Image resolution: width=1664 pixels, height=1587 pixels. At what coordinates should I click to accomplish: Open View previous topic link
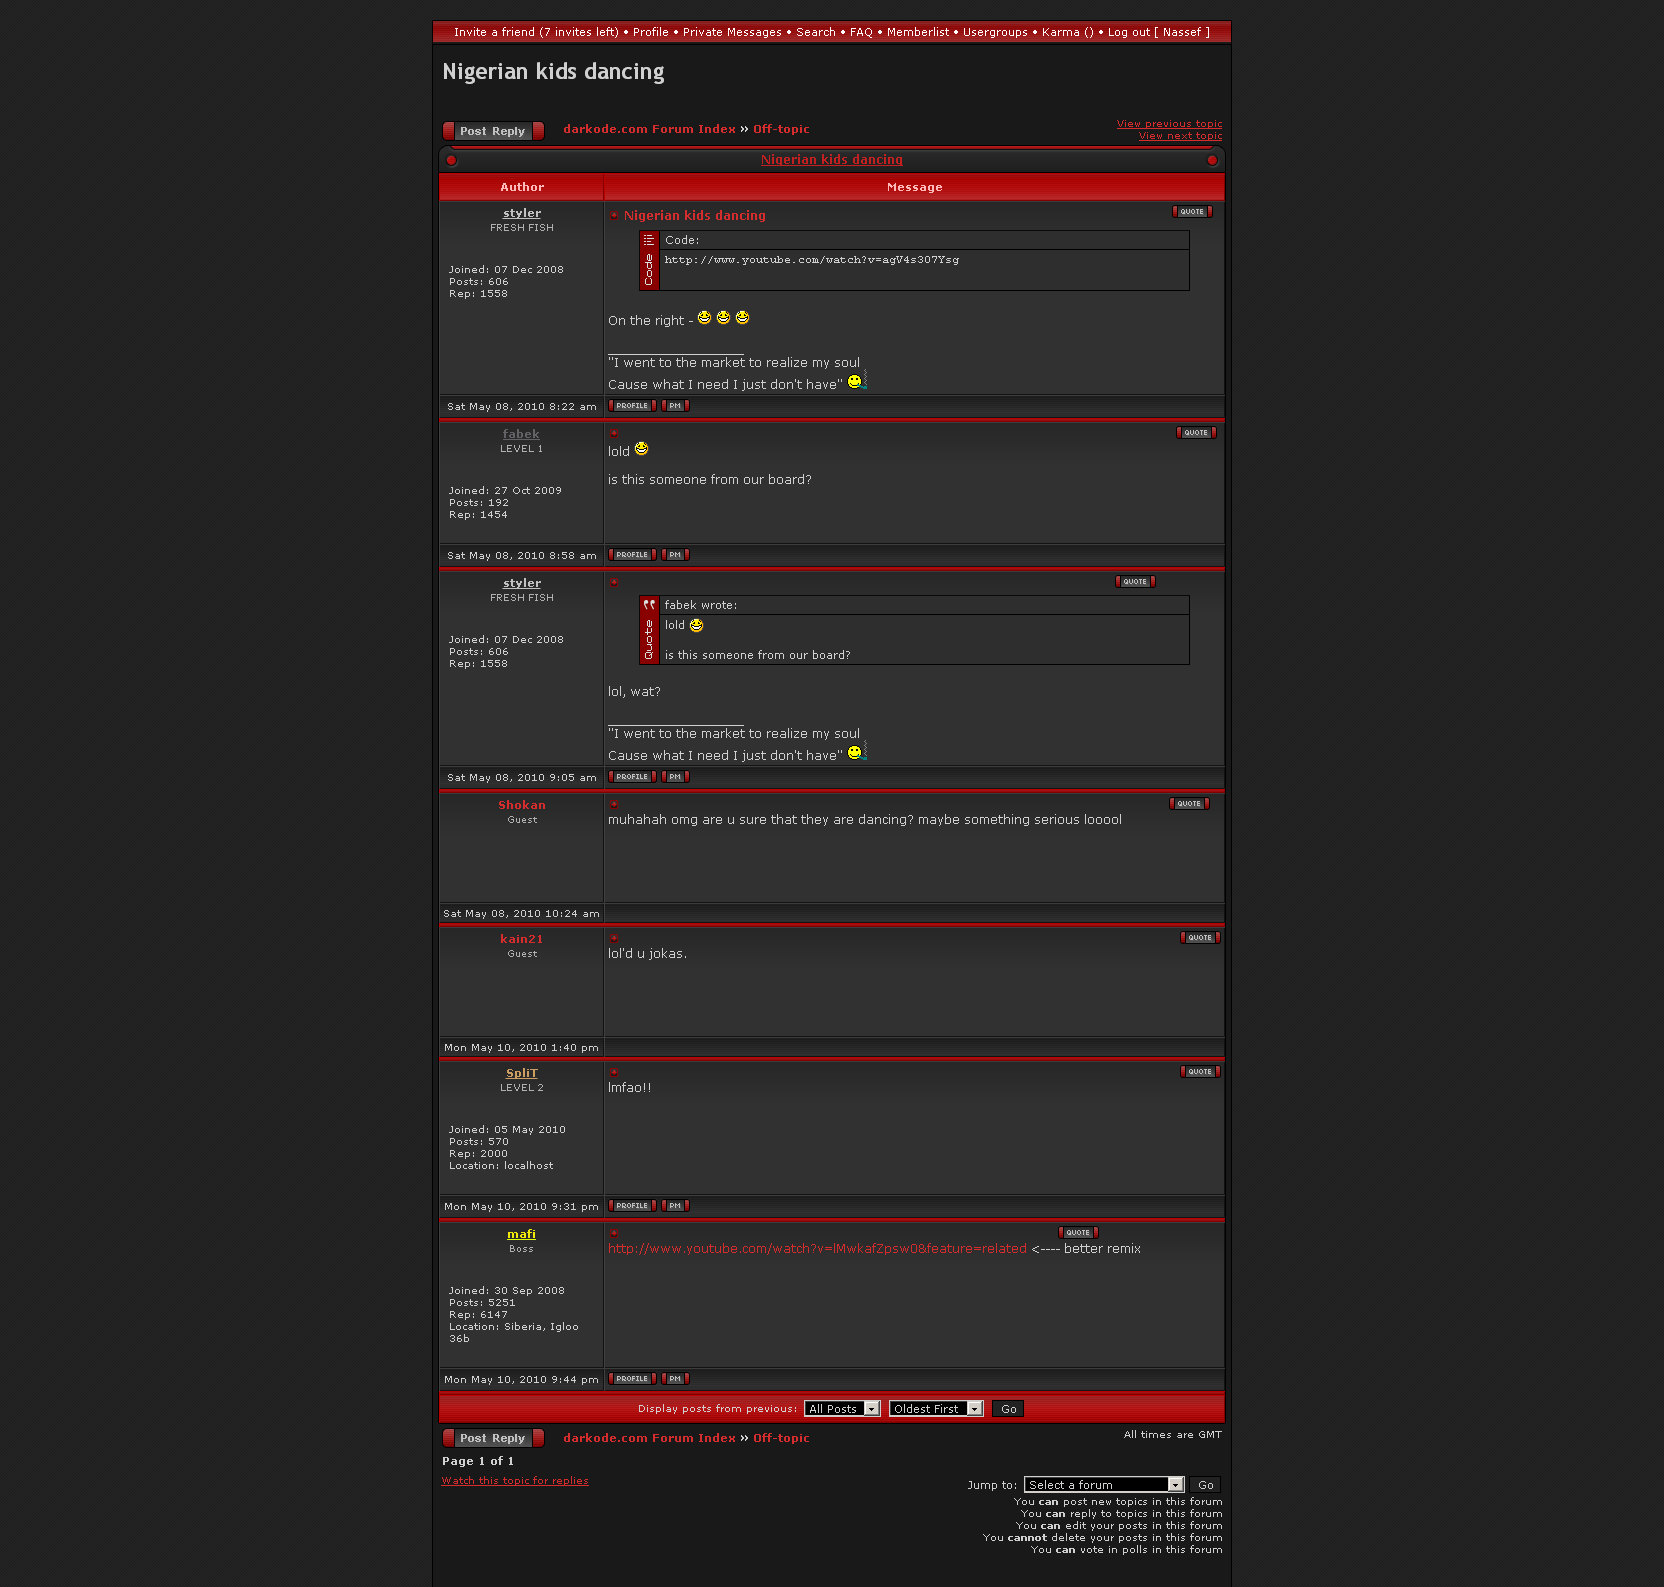point(1169,124)
